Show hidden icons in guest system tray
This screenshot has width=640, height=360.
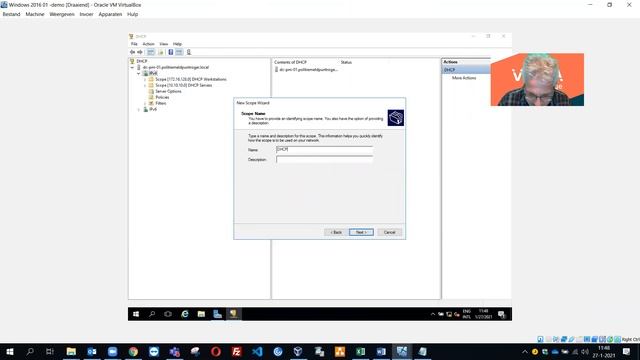433,314
